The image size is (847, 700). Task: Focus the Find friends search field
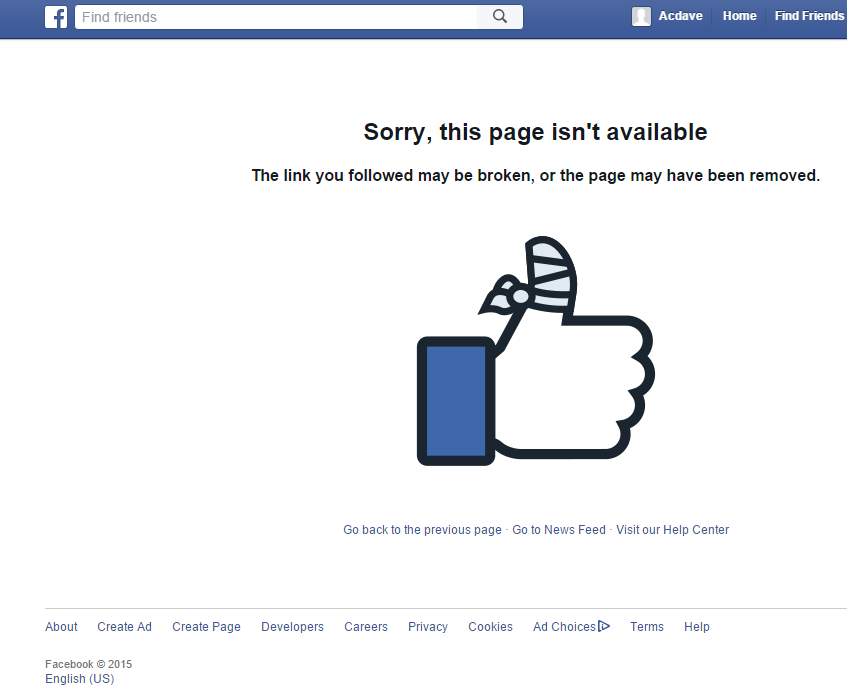click(x=276, y=17)
